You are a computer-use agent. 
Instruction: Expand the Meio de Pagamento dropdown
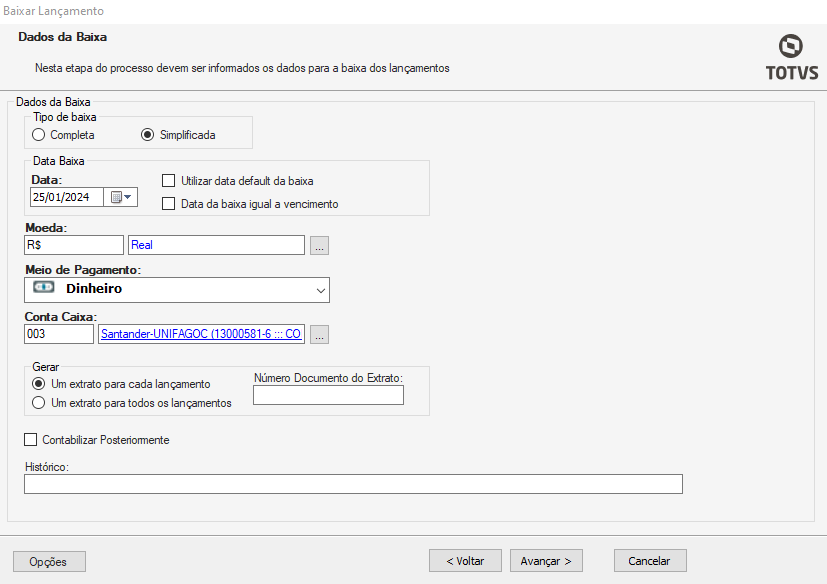(320, 290)
